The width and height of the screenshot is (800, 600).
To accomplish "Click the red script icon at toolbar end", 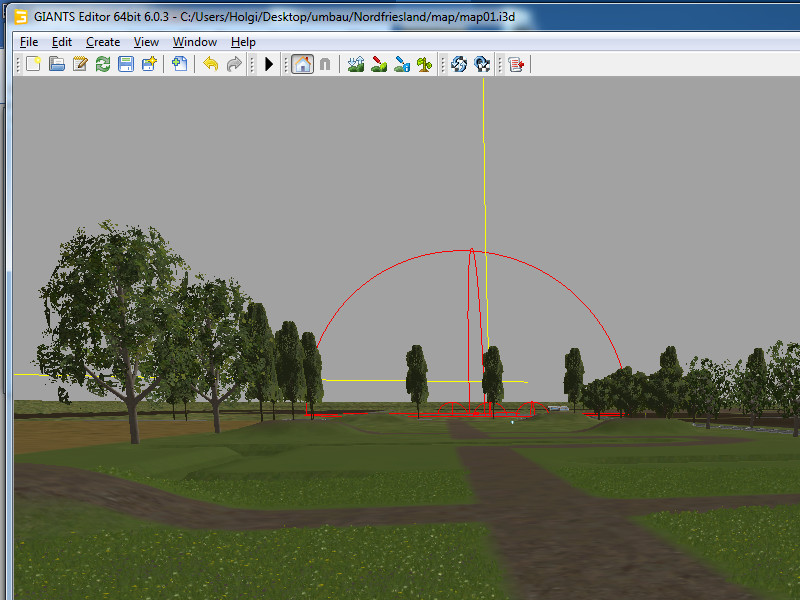I will [515, 64].
